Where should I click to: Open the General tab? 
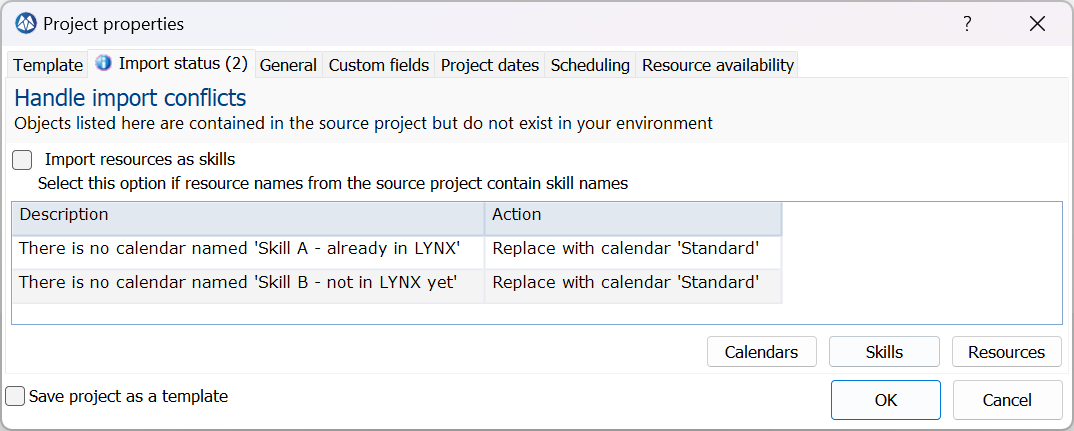click(x=288, y=65)
